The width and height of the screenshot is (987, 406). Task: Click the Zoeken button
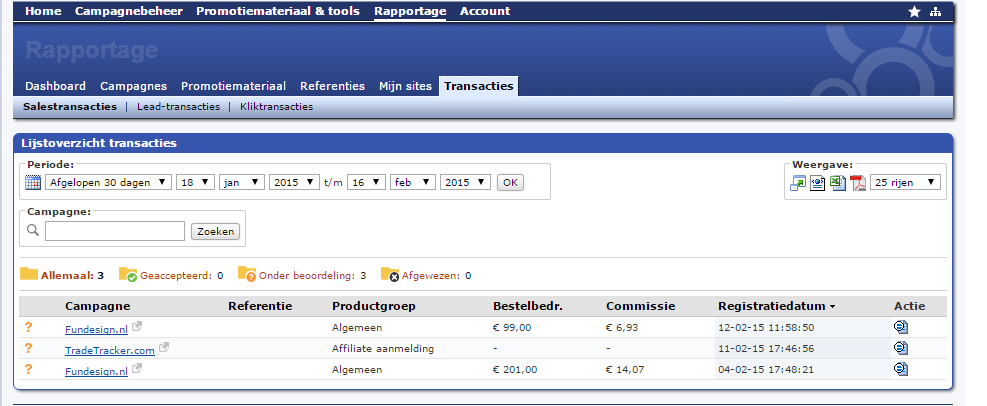[215, 232]
